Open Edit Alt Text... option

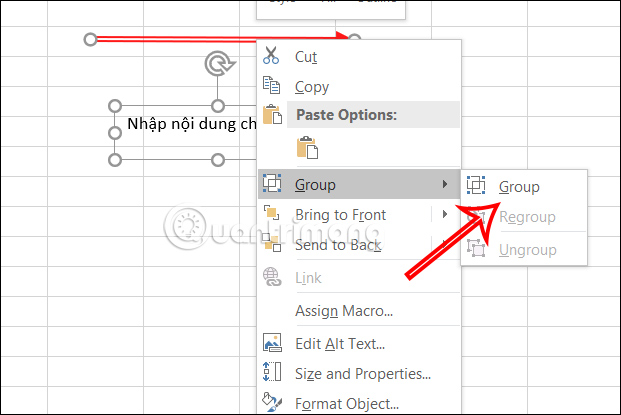pyautogui.click(x=359, y=344)
